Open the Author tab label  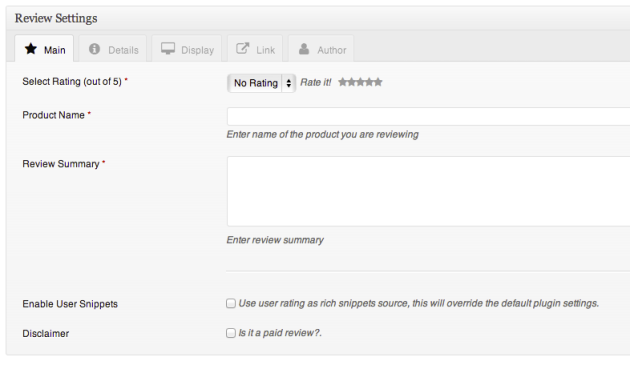pos(332,50)
